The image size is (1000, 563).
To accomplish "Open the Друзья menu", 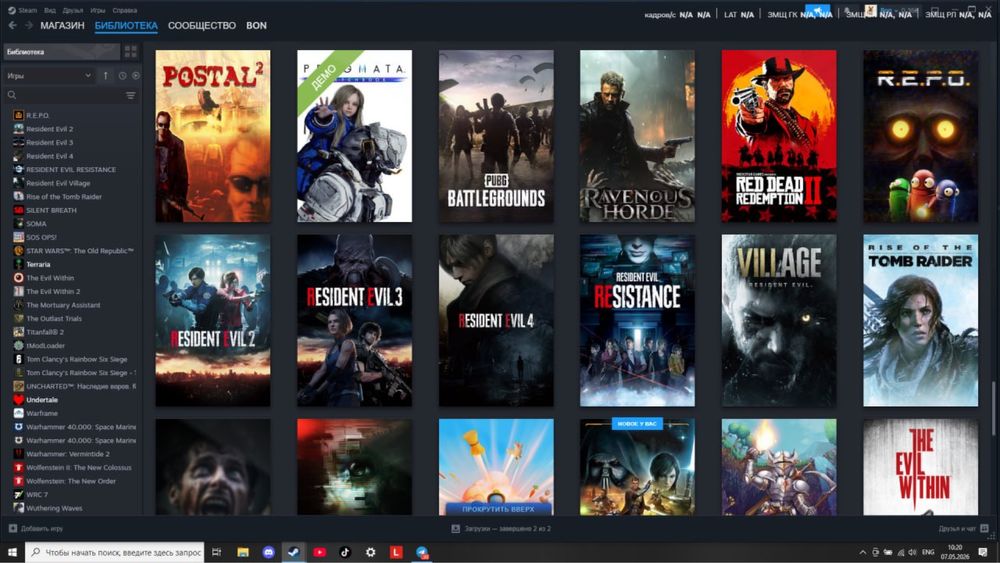I will (x=73, y=10).
